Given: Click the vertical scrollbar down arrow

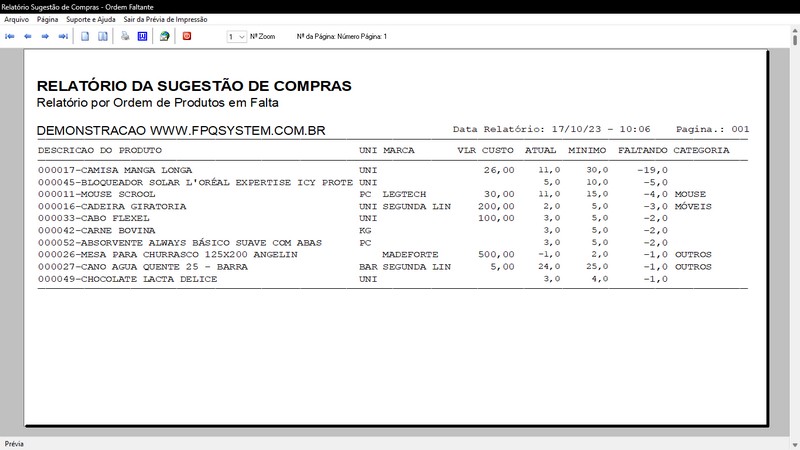Looking at the screenshot, I should tap(795, 445).
